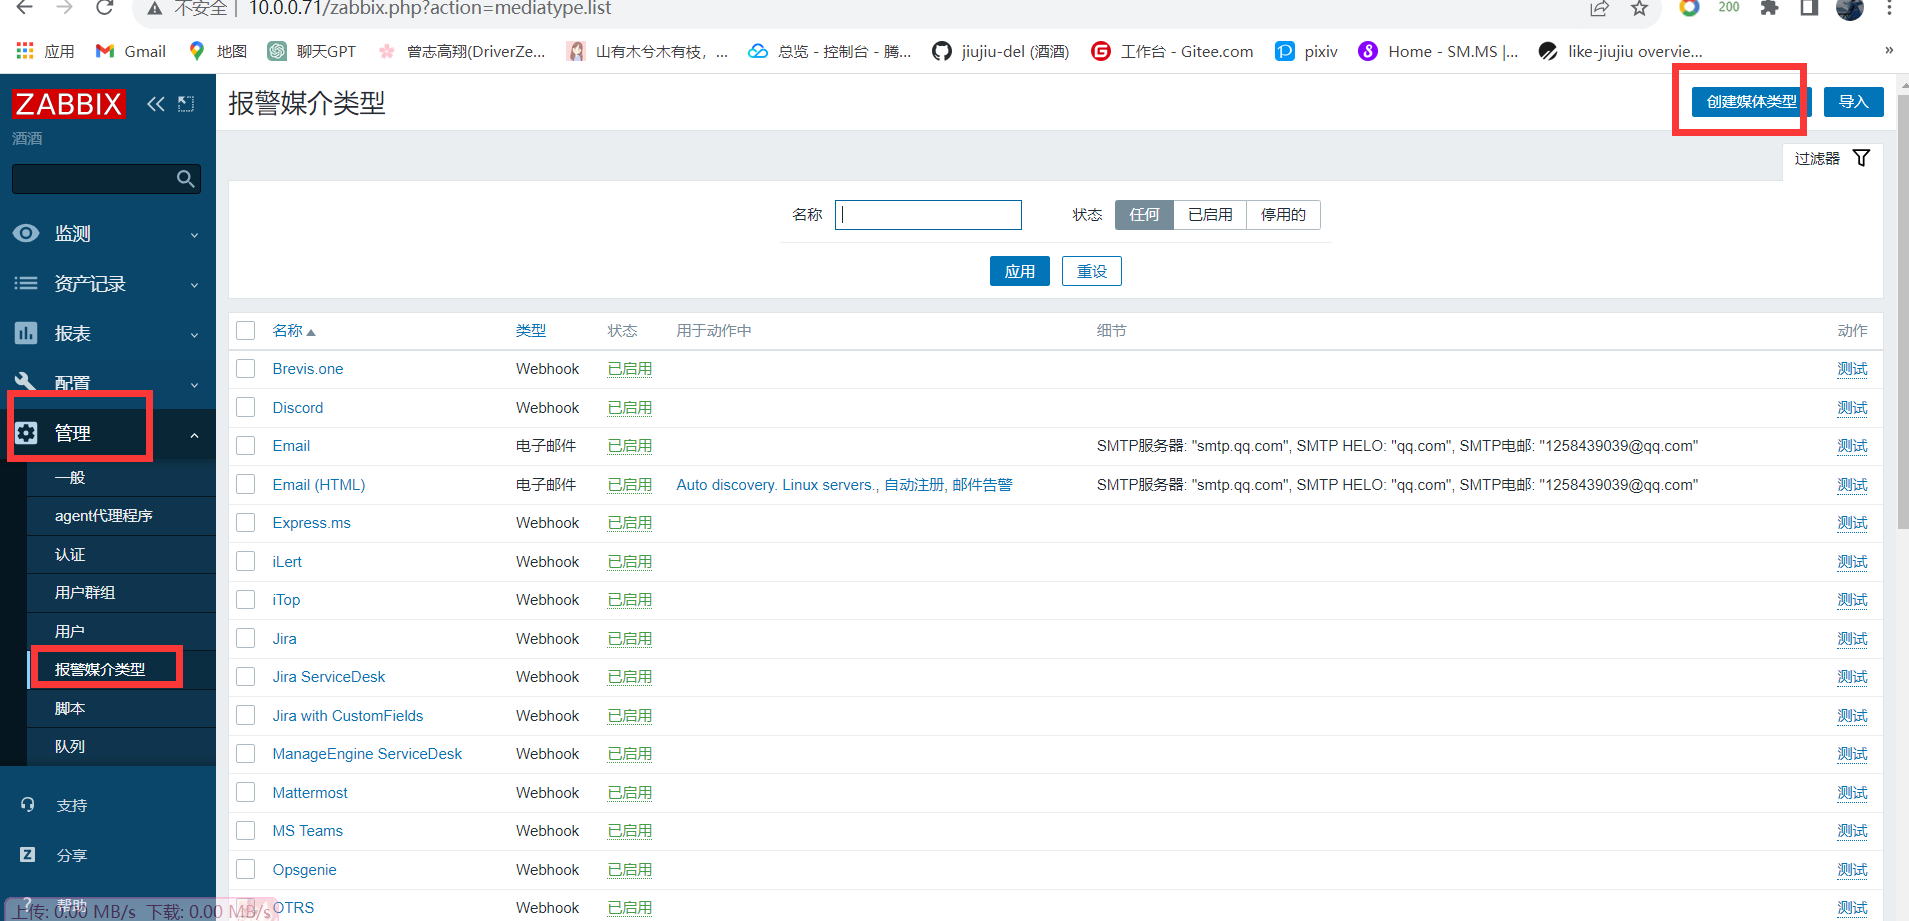Image resolution: width=1909 pixels, height=921 pixels.
Task: Click 测试 for the MS Teams row
Action: 1852,831
